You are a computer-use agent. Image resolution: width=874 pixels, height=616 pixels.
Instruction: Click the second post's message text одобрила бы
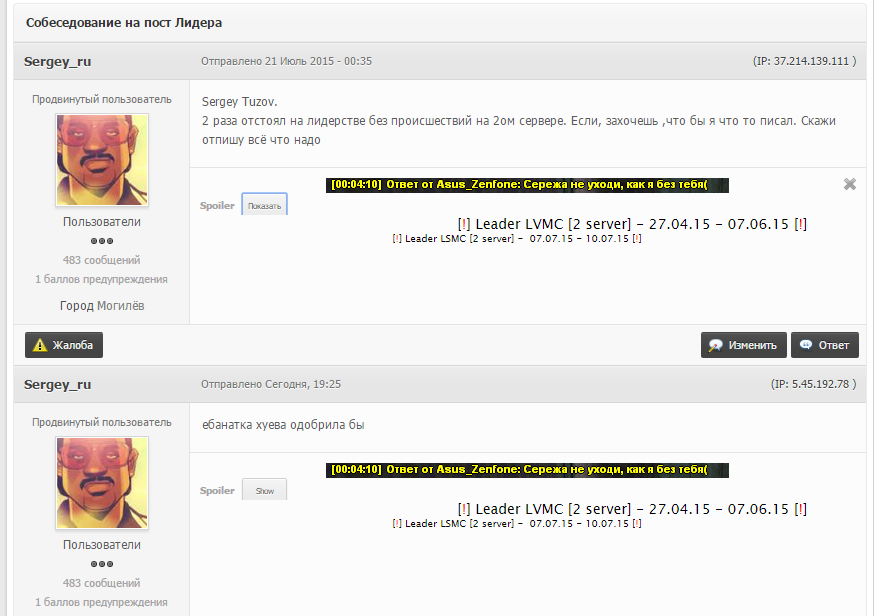pos(326,425)
